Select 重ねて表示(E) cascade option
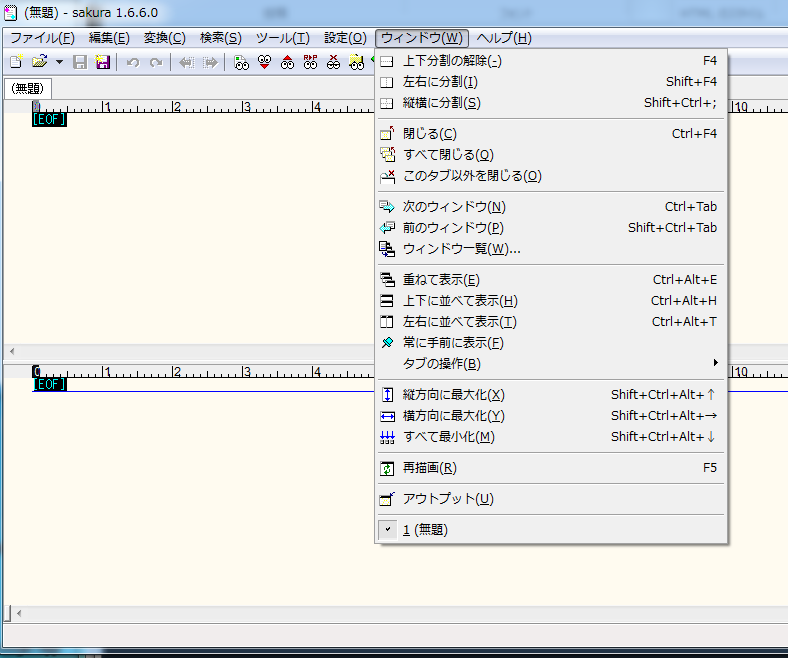788x658 pixels. tap(550, 279)
